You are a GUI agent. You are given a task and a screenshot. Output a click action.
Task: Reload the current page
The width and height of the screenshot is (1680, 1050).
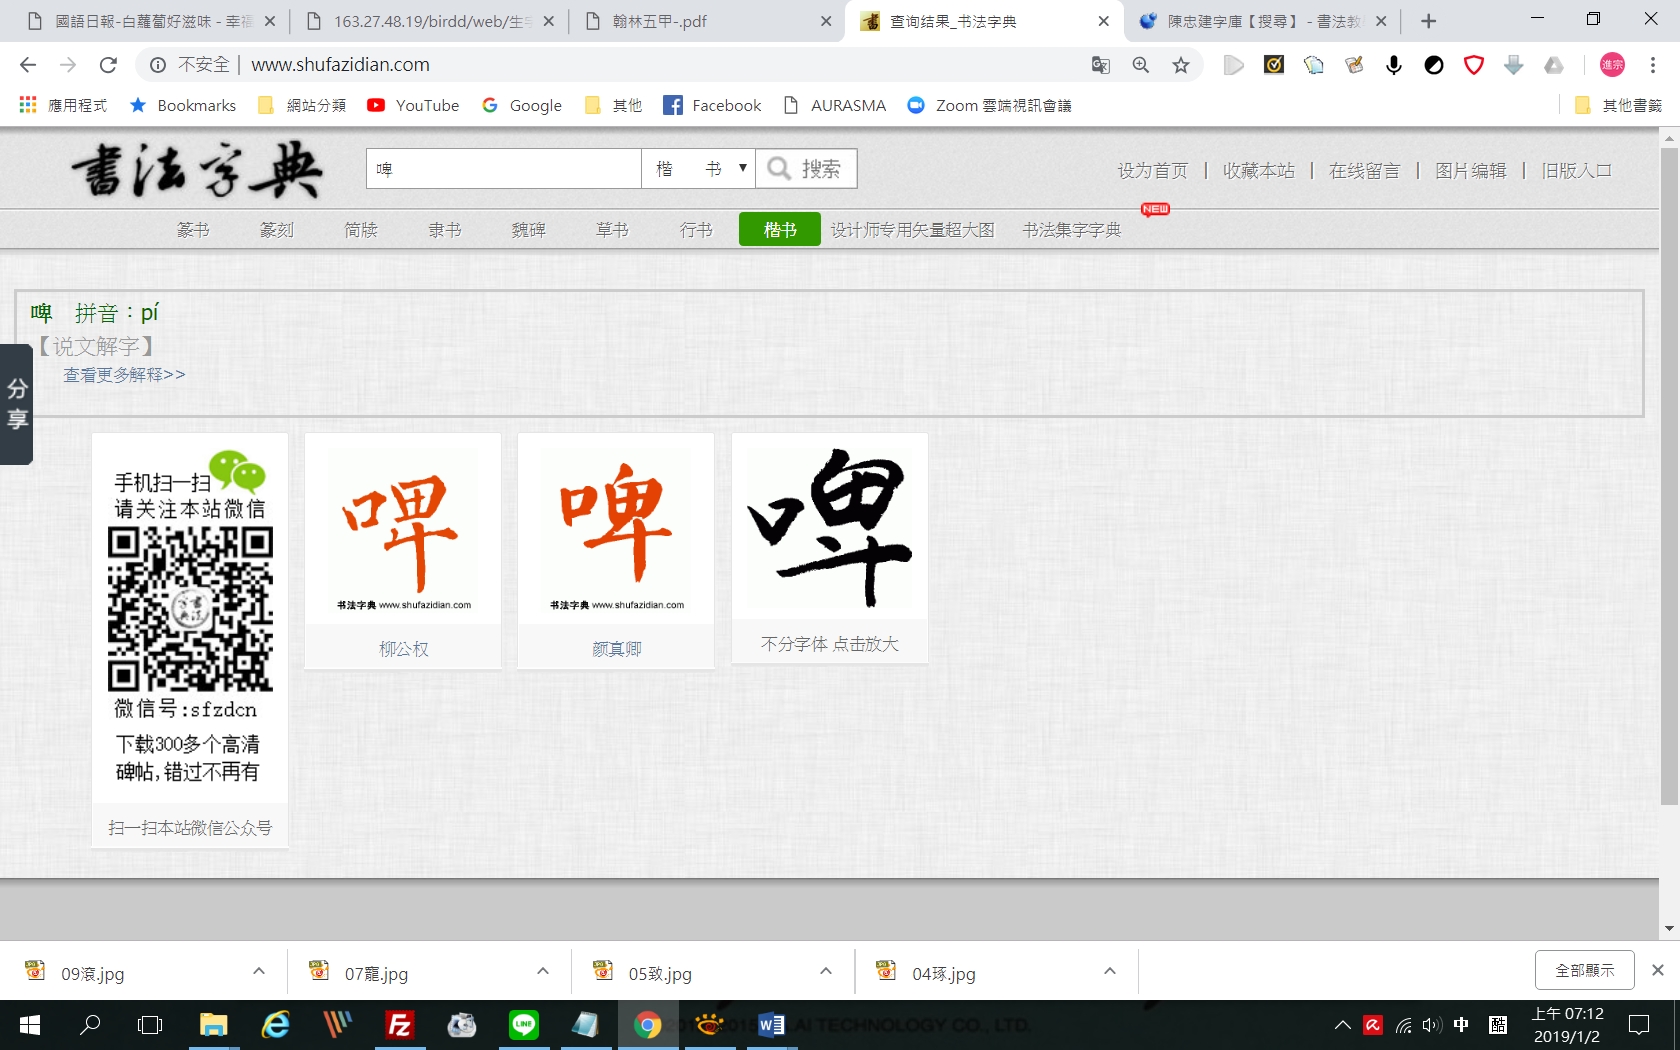(108, 65)
